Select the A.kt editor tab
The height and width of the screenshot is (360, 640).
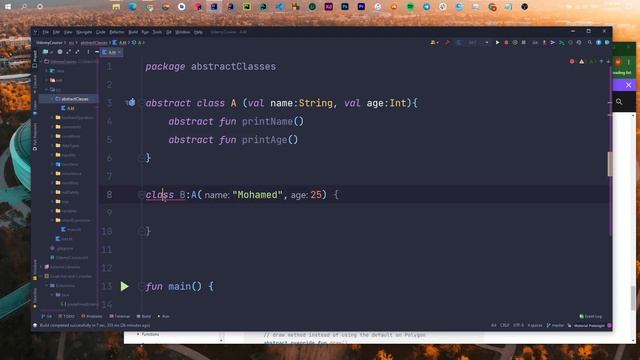pos(111,52)
